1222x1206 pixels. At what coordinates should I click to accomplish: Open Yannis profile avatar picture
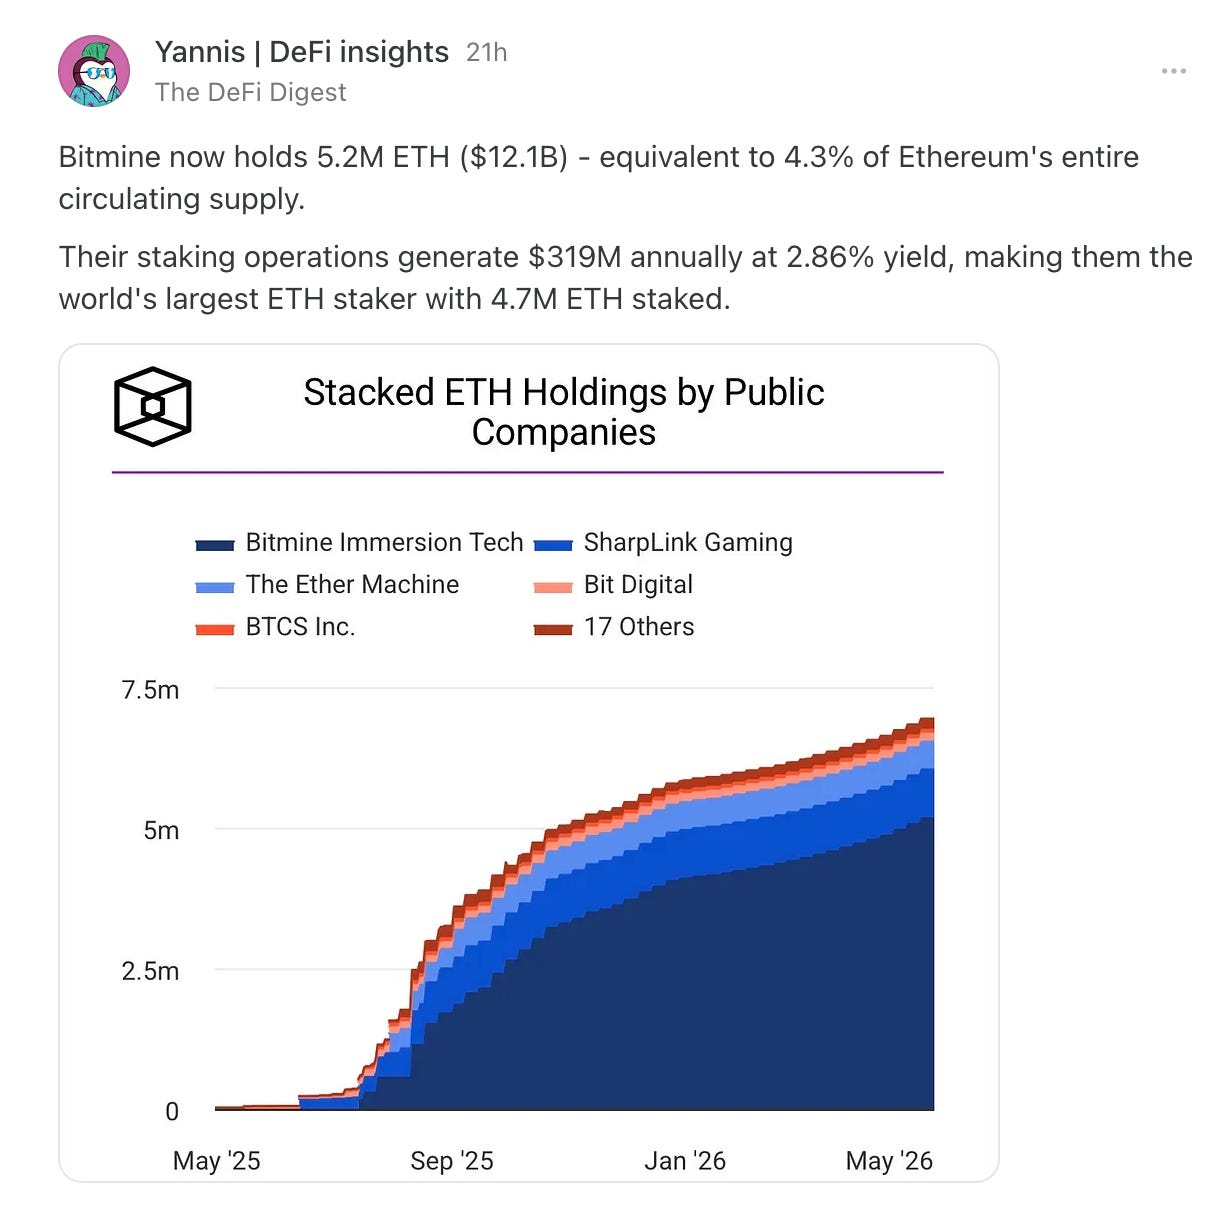click(x=94, y=71)
